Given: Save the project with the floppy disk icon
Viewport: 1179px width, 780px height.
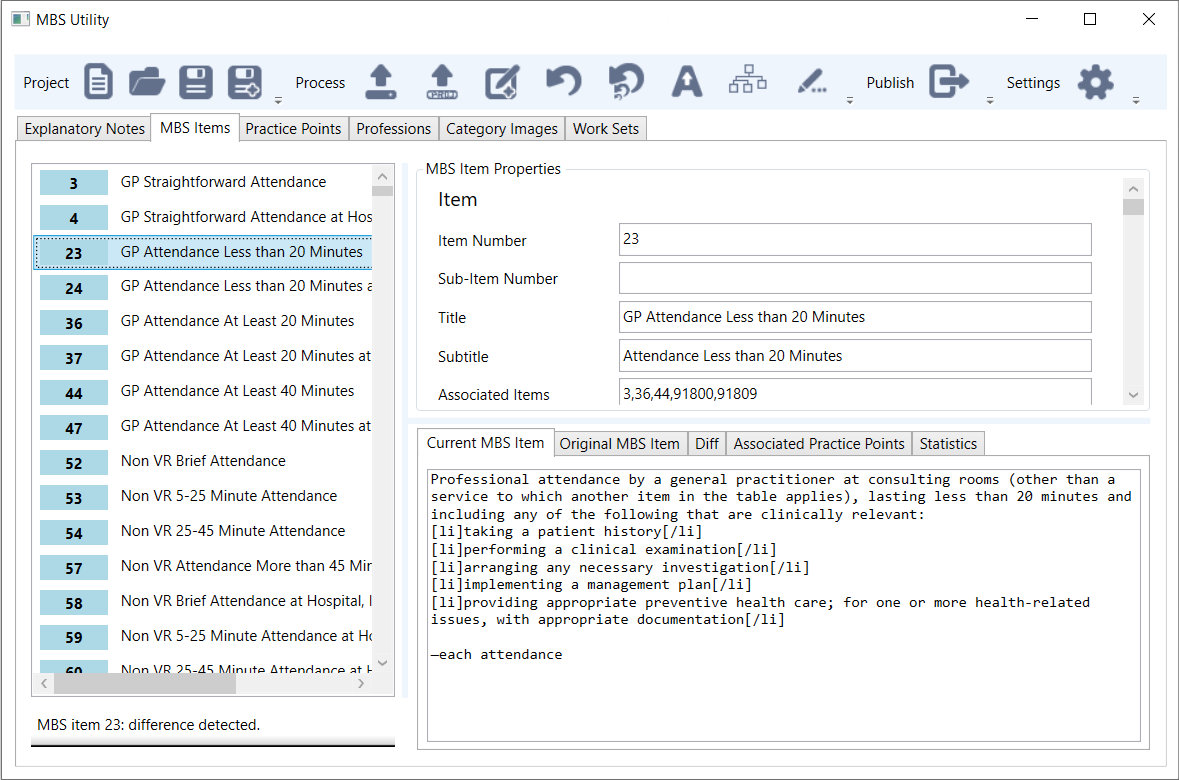Looking at the screenshot, I should pos(195,82).
